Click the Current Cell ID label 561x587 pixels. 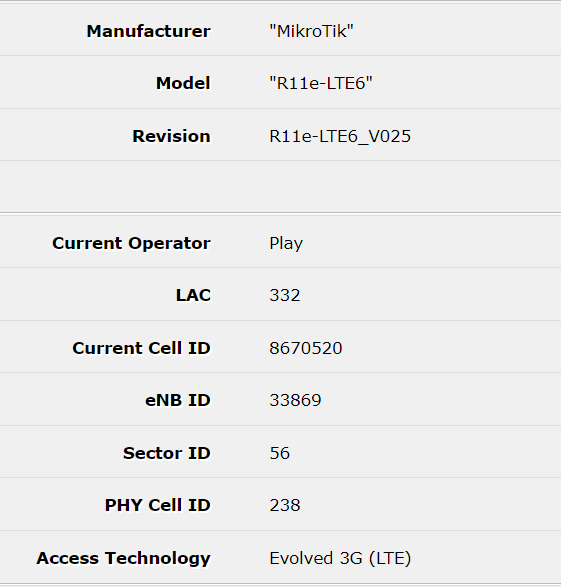tap(141, 348)
